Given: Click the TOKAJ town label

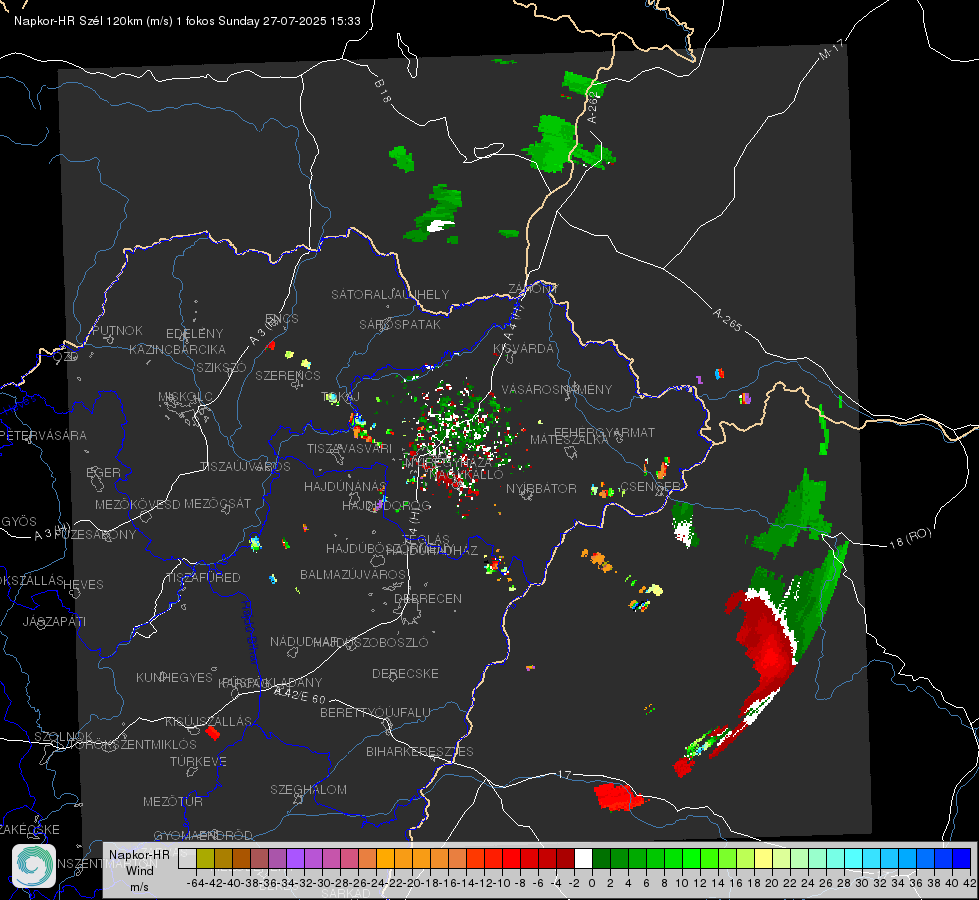Looking at the screenshot, I should [341, 397].
